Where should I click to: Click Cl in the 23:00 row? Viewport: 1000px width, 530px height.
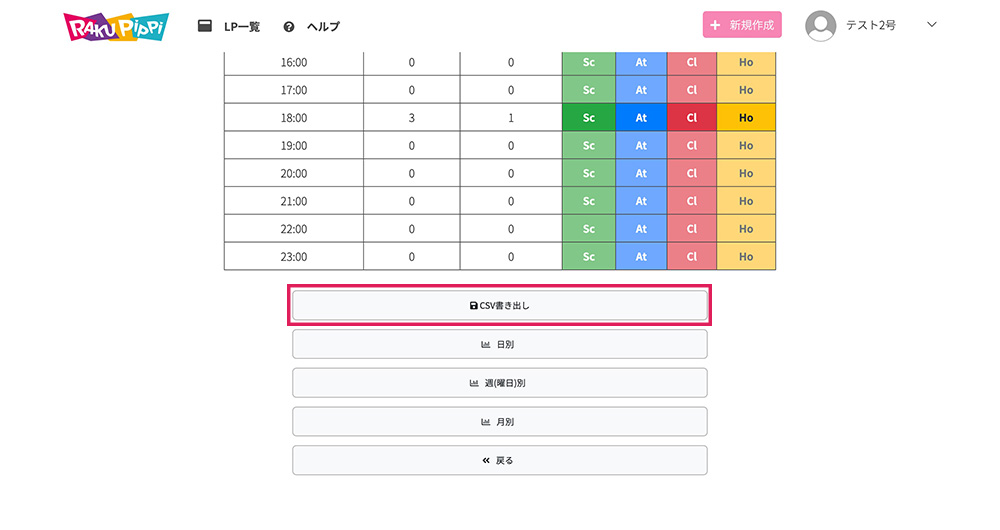pos(692,256)
